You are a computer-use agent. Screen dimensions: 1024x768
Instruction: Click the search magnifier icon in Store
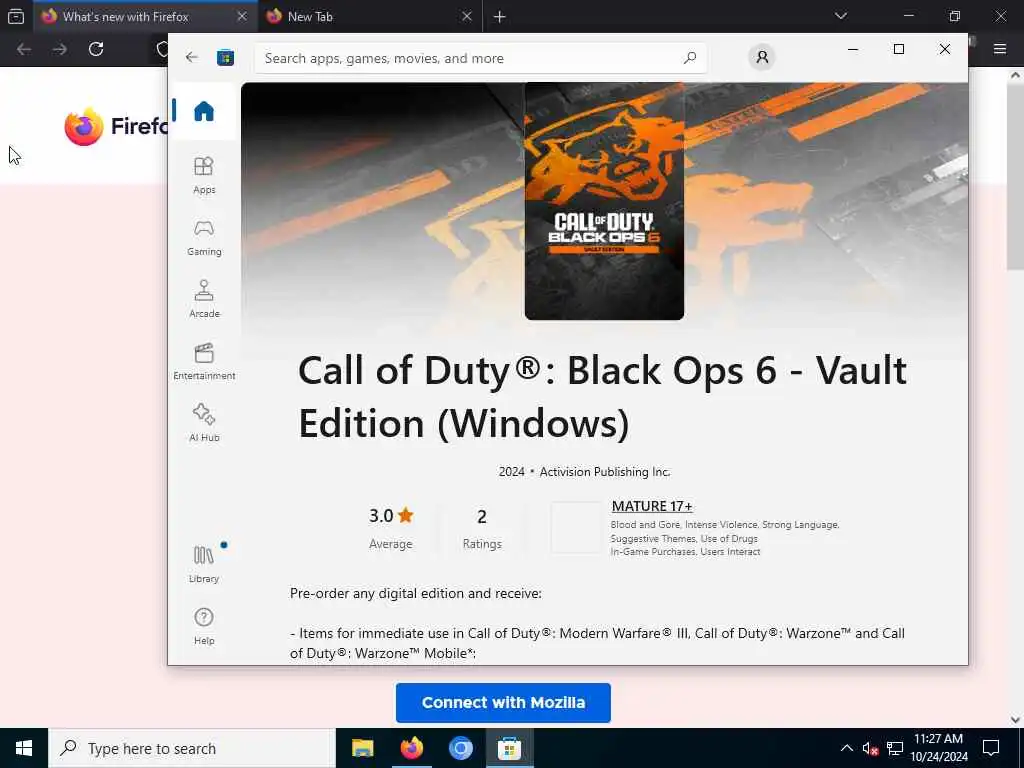point(690,58)
